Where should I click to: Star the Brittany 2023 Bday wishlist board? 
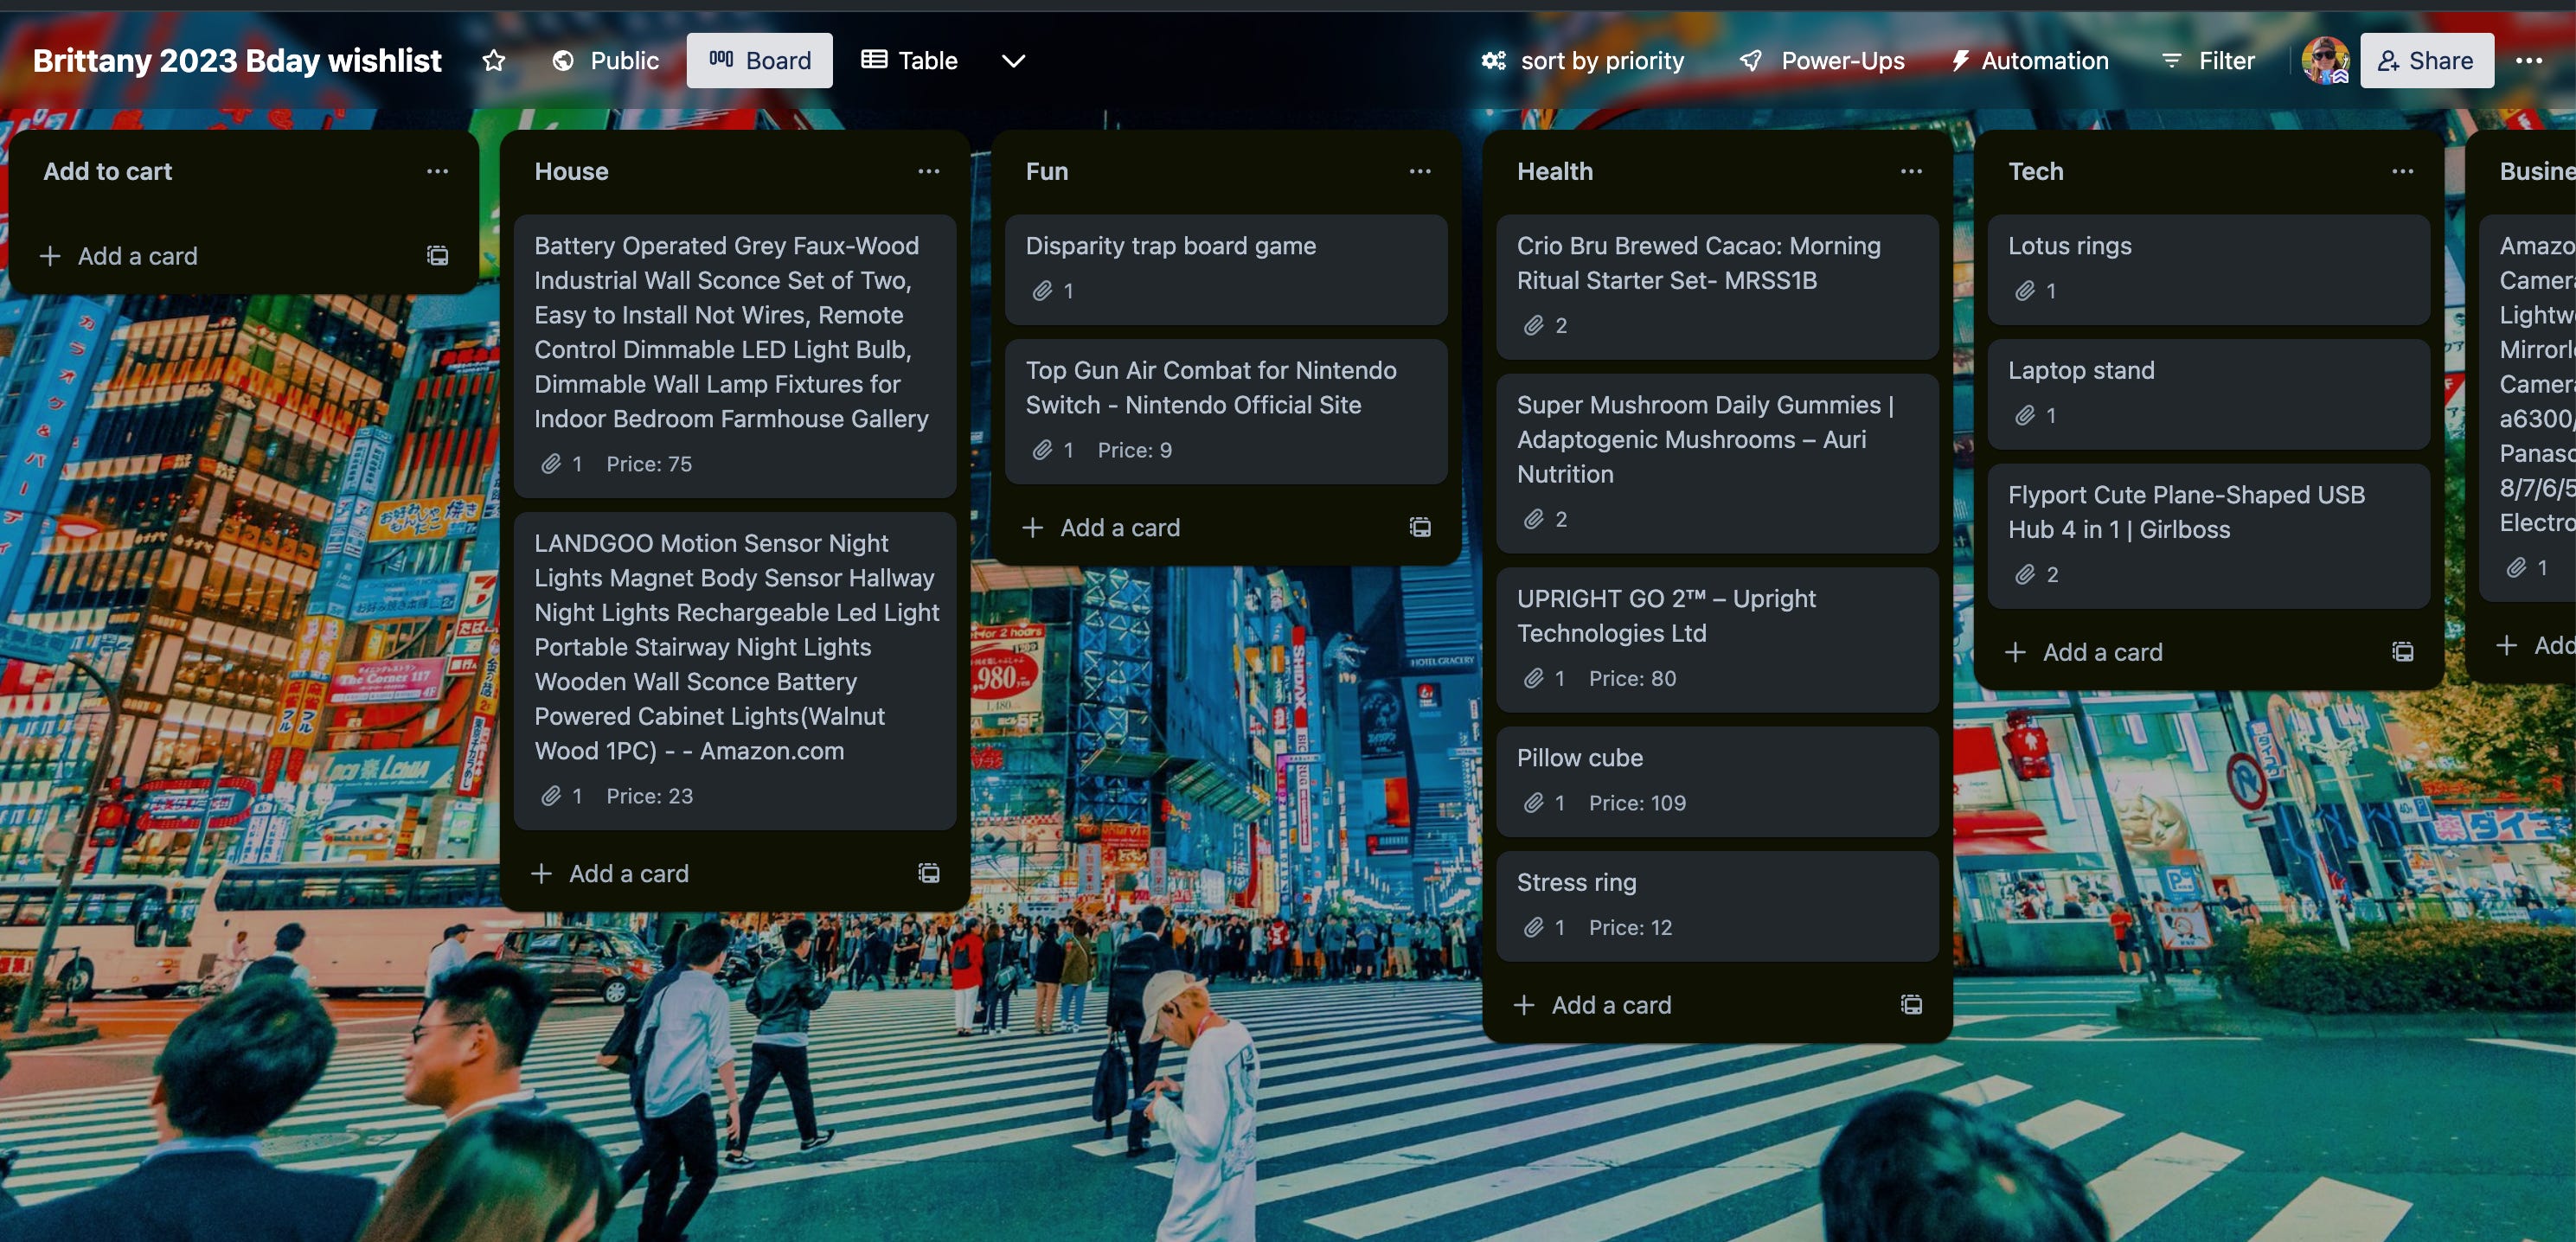coord(493,61)
